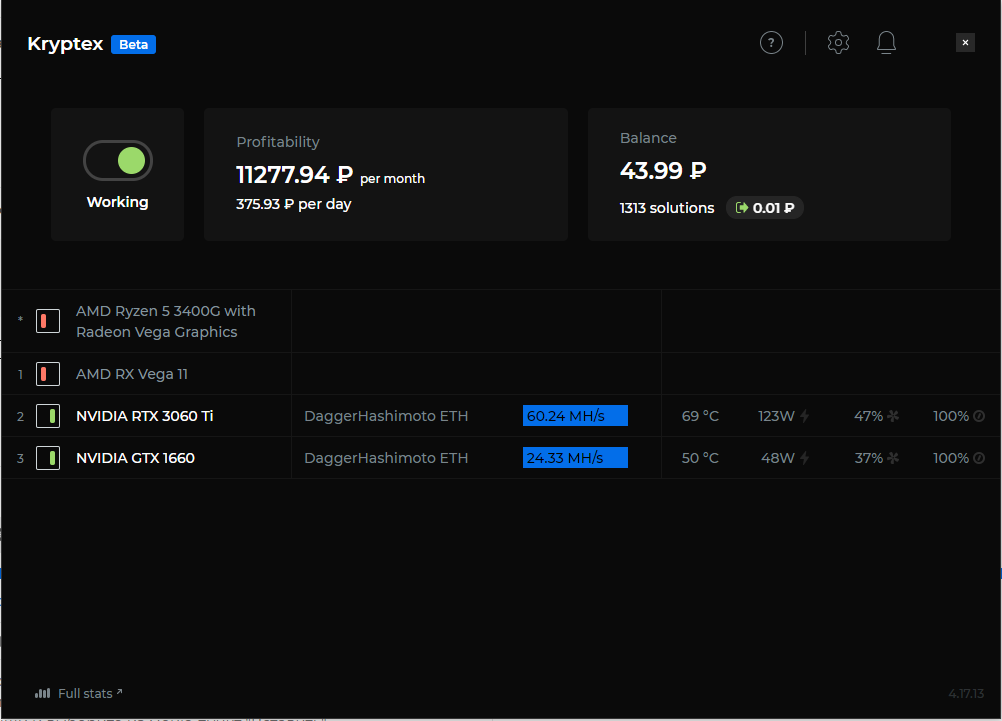Click the lightning power icon next to 123W
1002x721 pixels.
coord(805,416)
